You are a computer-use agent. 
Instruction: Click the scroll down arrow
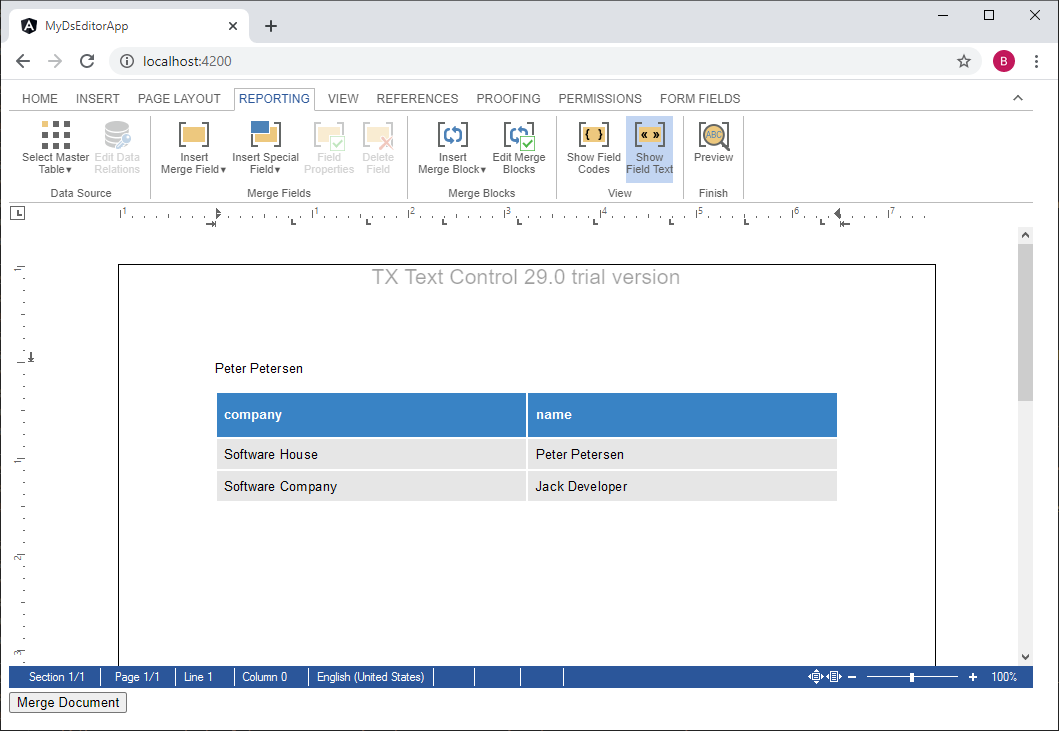pyautogui.click(x=1025, y=657)
